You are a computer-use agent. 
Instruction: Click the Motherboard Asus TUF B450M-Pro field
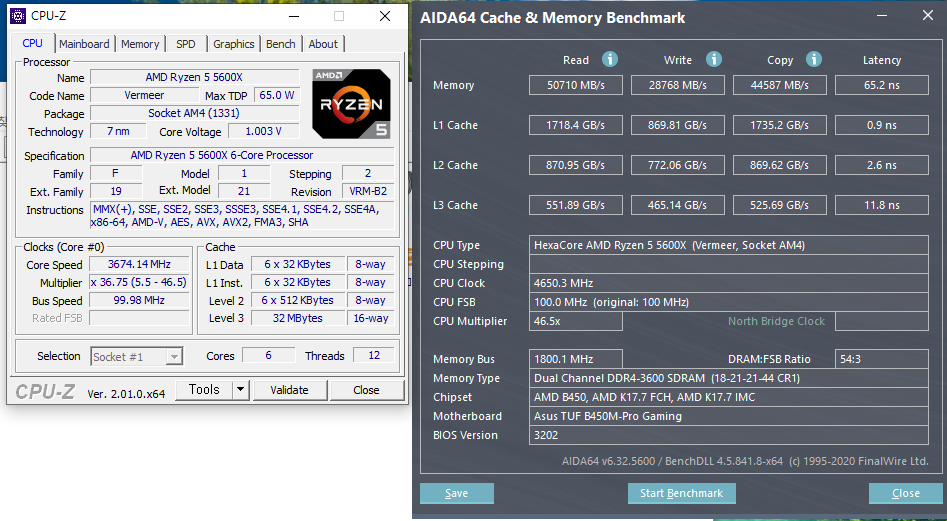pos(729,416)
